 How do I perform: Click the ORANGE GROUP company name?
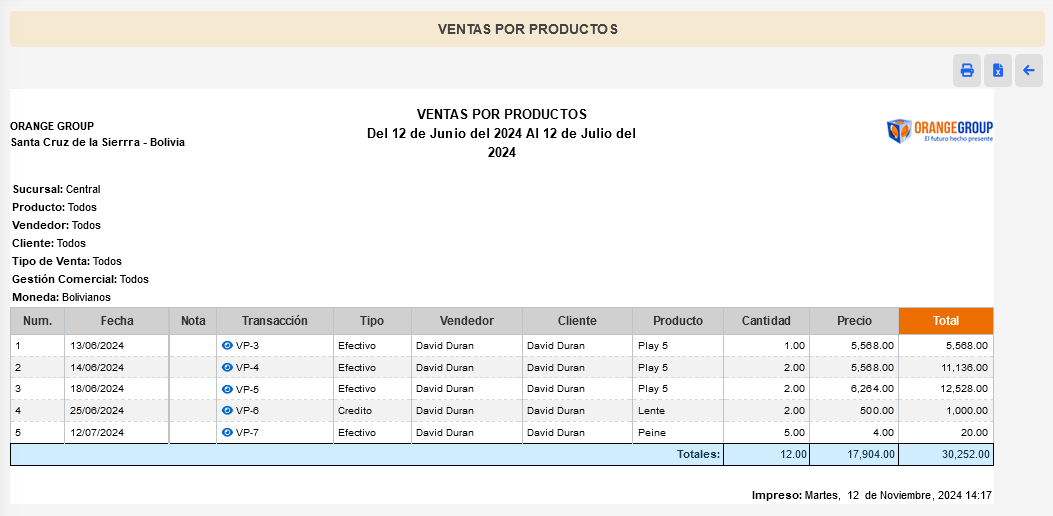tap(52, 126)
